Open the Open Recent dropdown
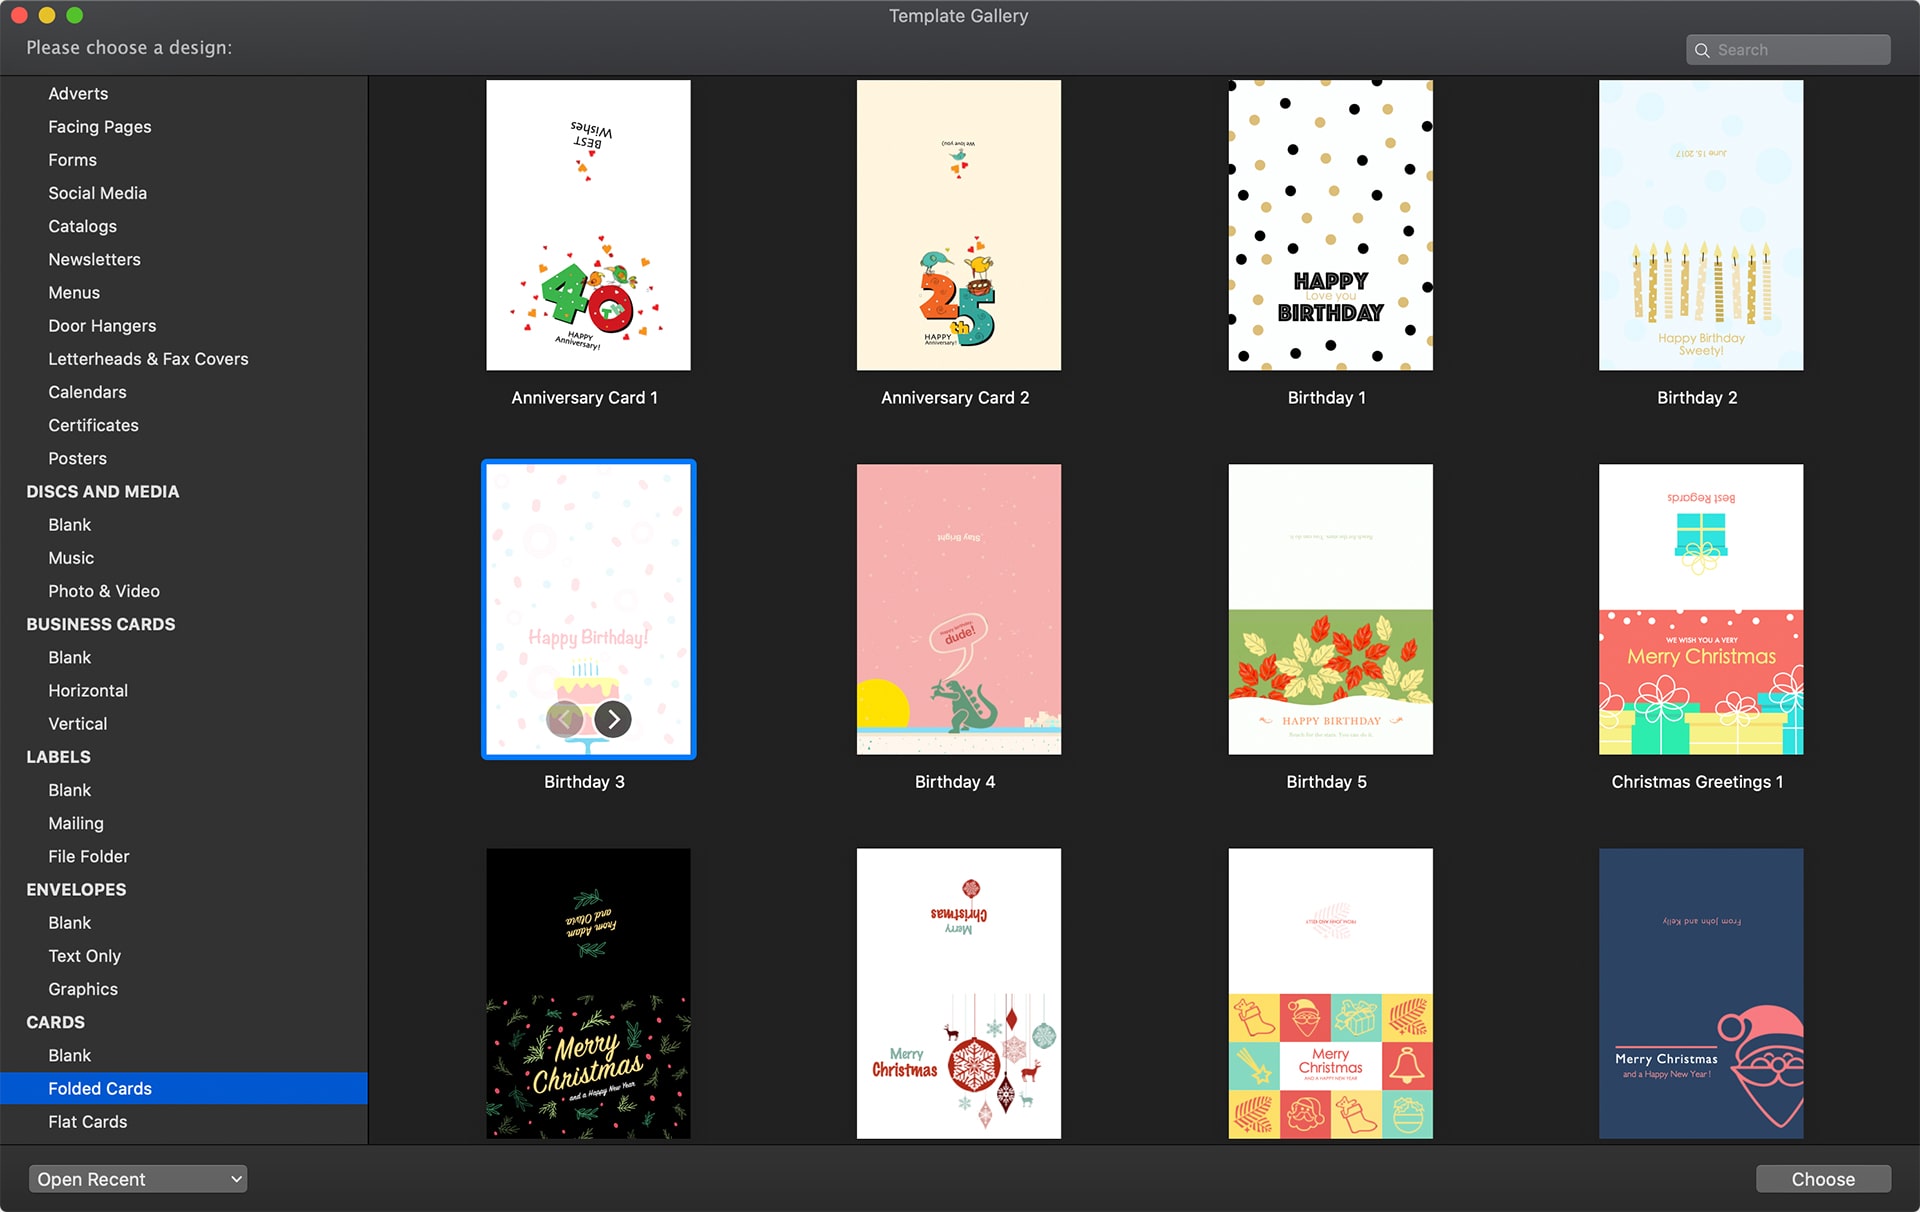This screenshot has width=1920, height=1212. pyautogui.click(x=138, y=1179)
